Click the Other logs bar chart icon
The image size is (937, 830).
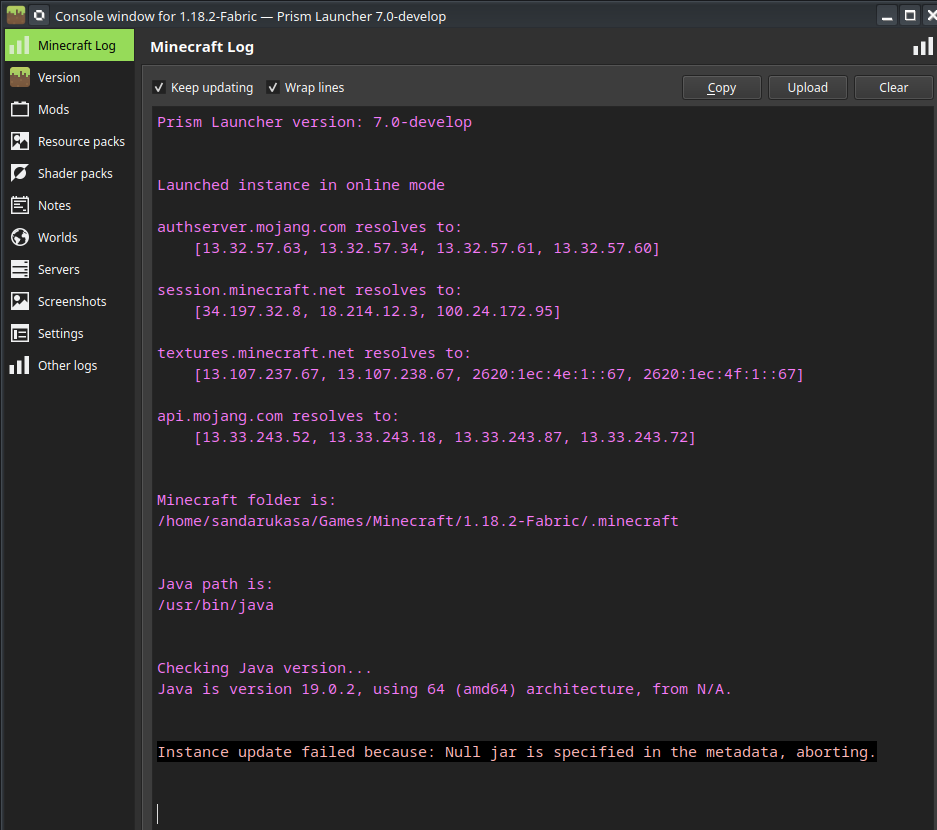coord(20,365)
